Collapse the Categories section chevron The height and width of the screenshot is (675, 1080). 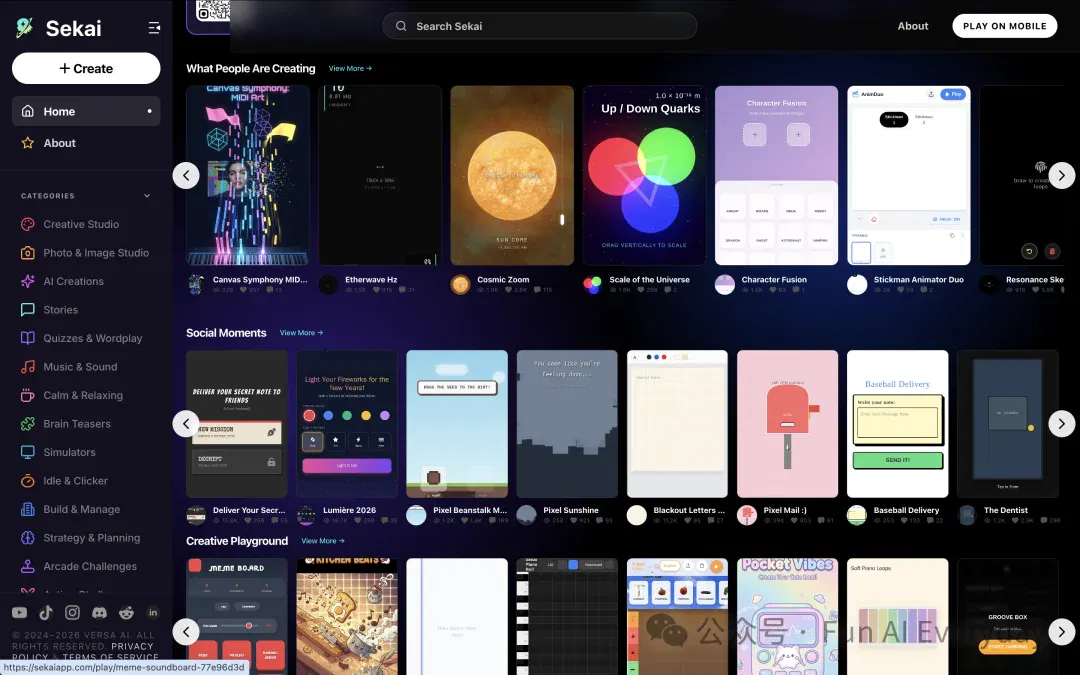pos(147,196)
